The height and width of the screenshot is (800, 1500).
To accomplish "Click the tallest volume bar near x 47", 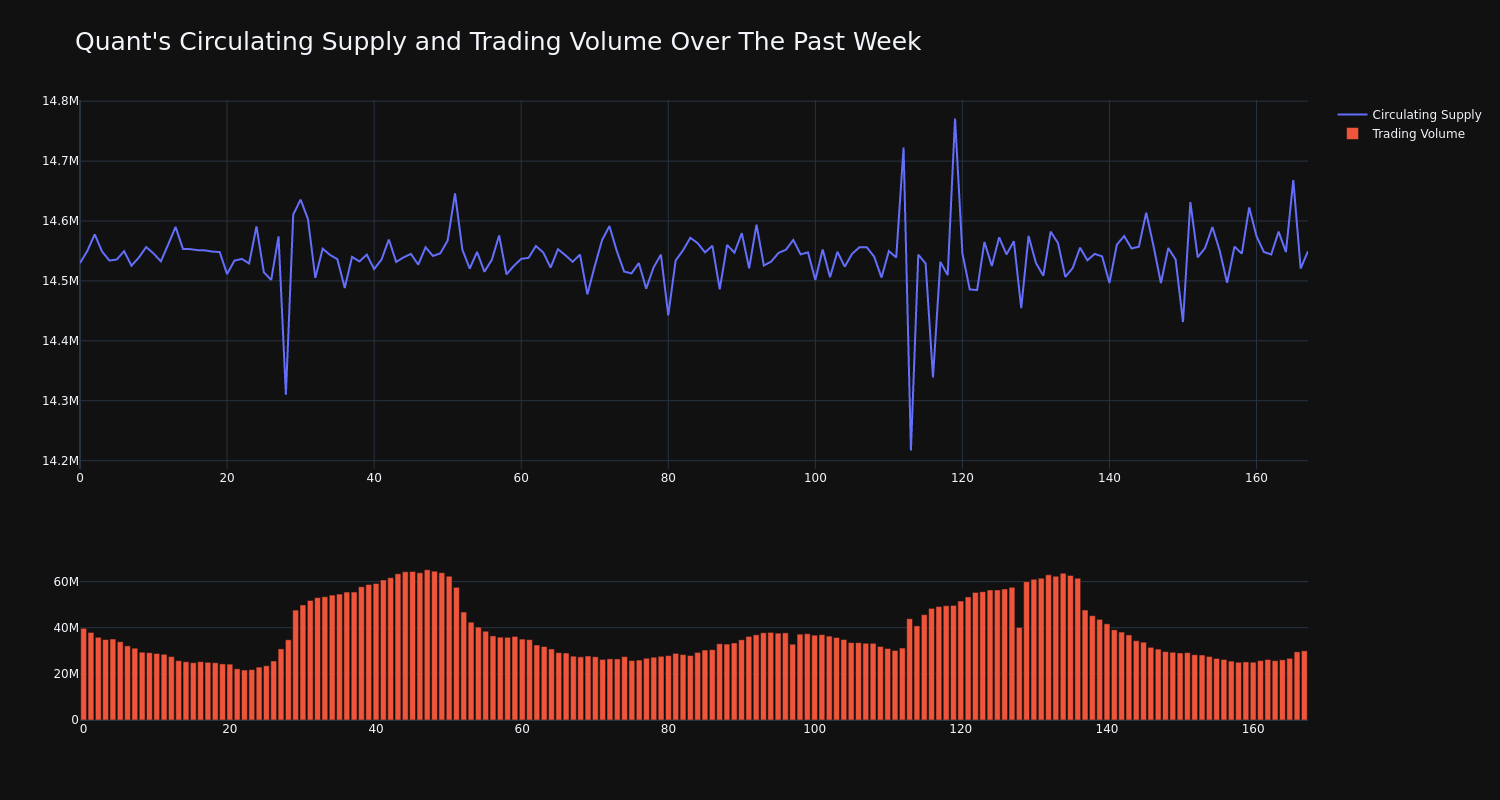I will [x=427, y=645].
